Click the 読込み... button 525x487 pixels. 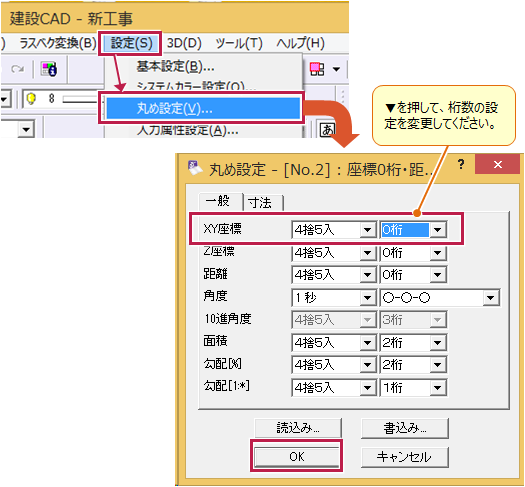tap(298, 428)
